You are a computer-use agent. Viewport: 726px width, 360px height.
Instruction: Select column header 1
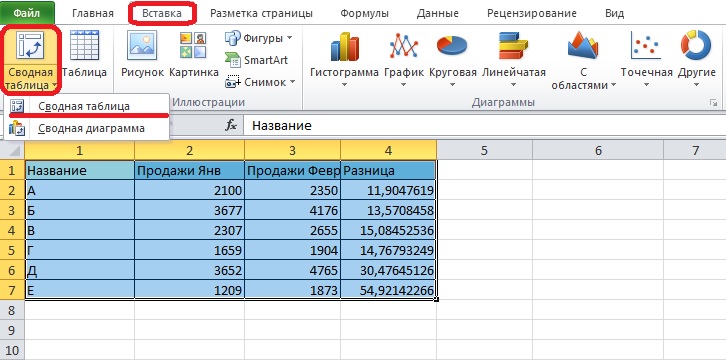tap(80, 150)
